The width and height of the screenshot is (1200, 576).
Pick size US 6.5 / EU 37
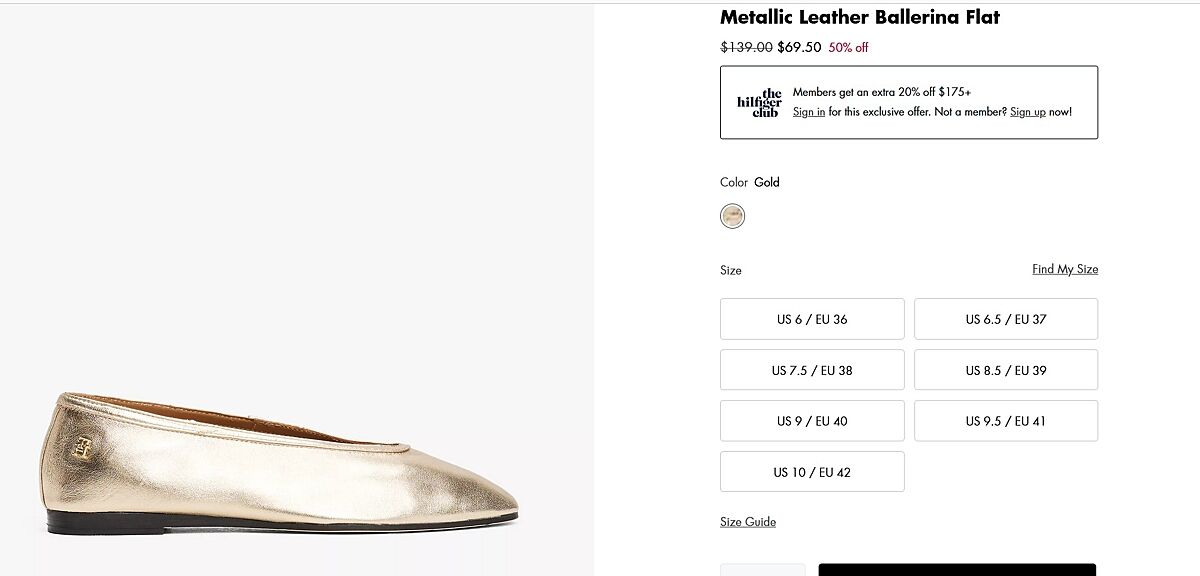[1005, 319]
